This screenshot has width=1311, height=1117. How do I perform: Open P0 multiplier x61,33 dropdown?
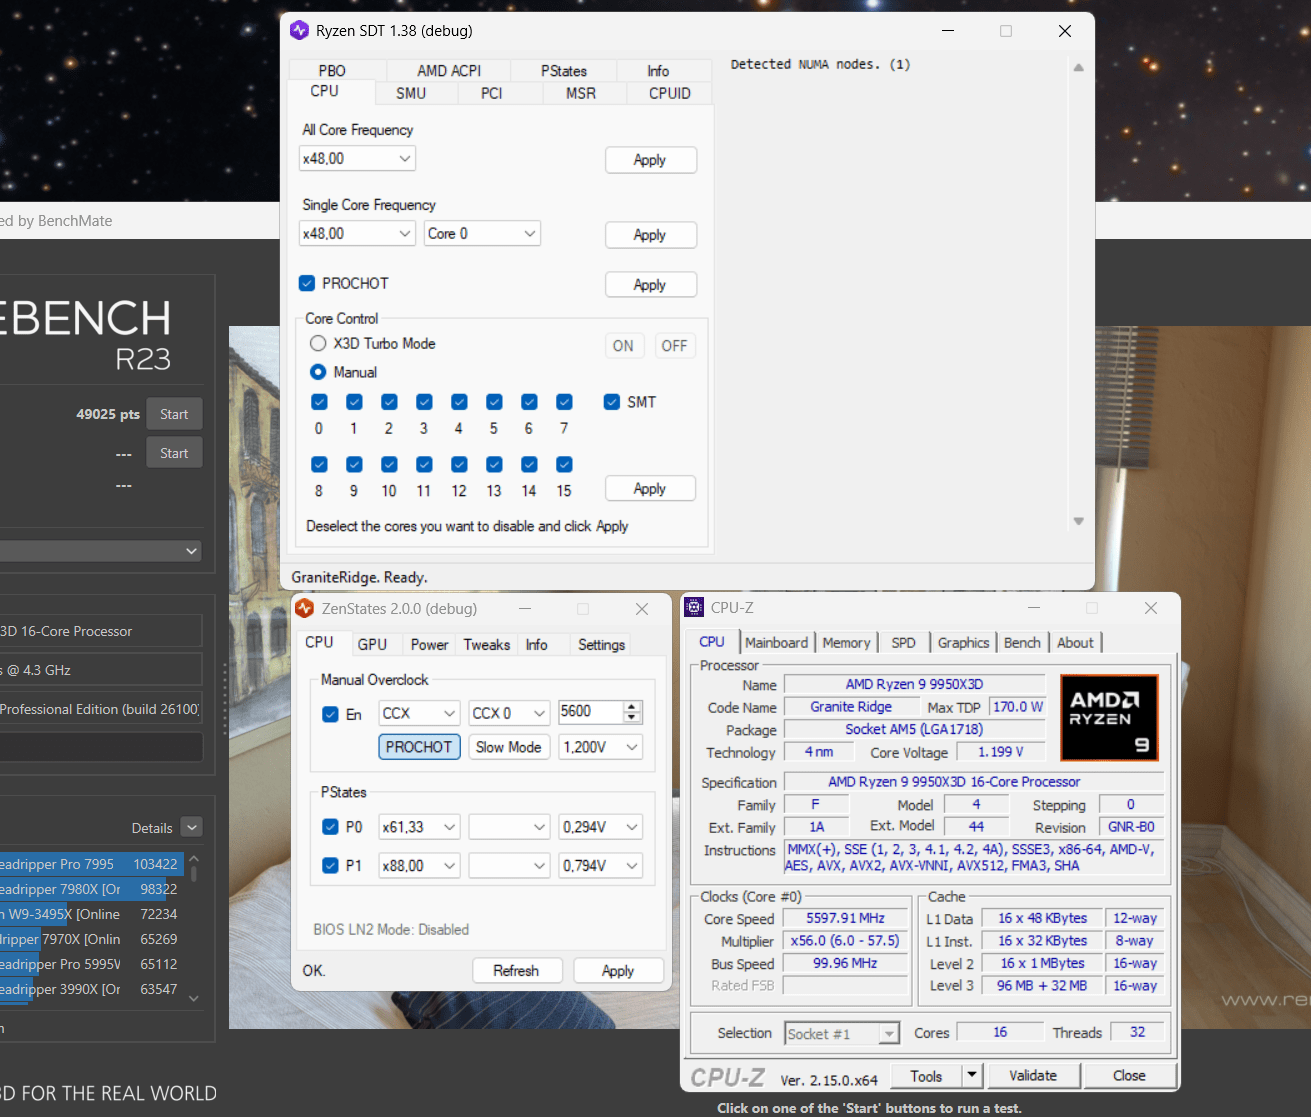pyautogui.click(x=419, y=827)
